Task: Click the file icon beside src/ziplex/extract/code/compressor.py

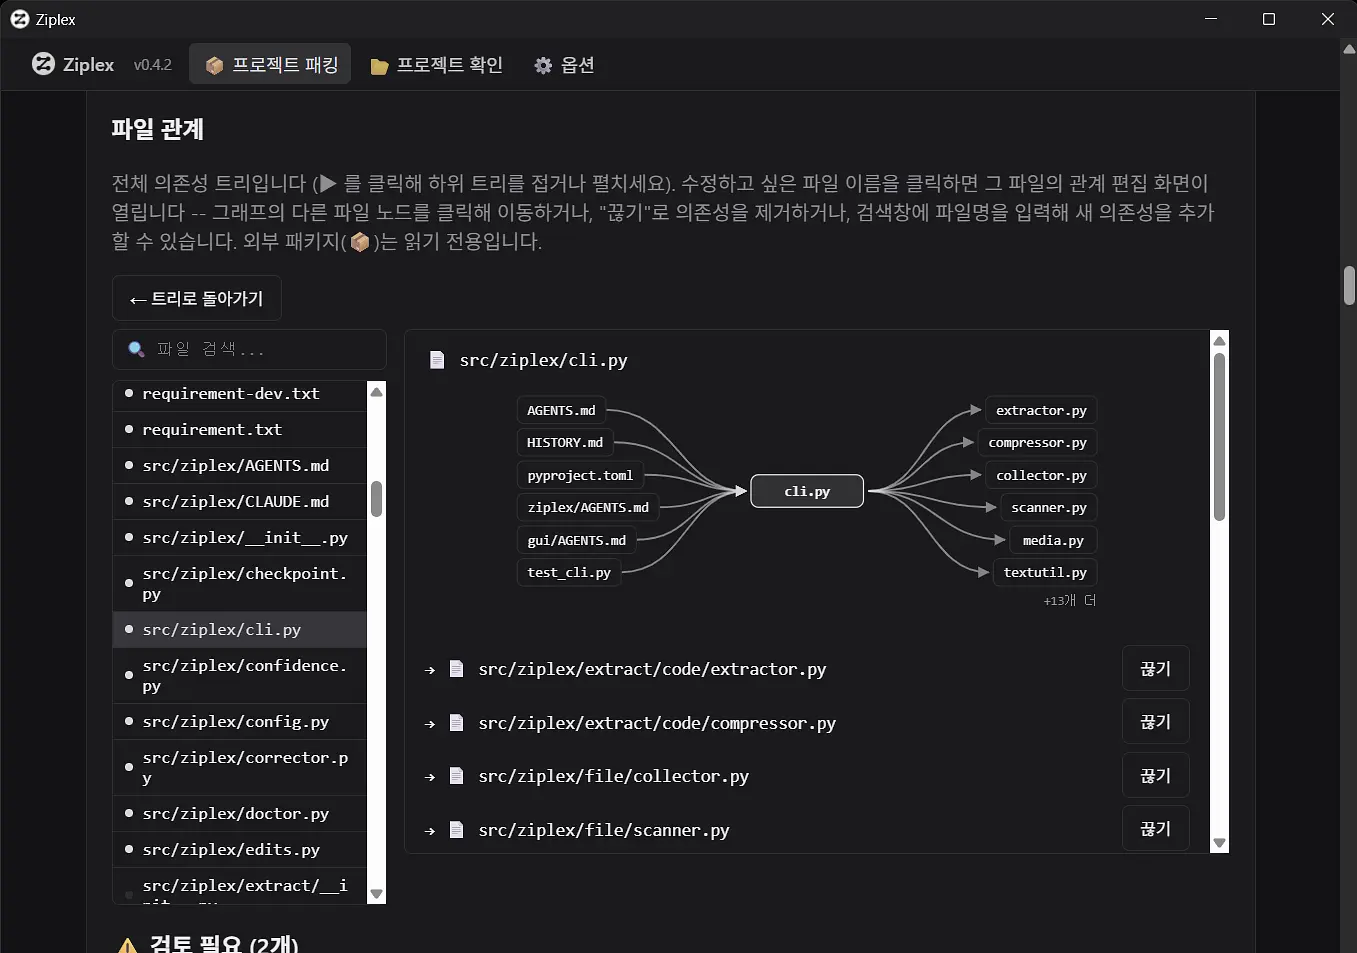Action: tap(456, 722)
